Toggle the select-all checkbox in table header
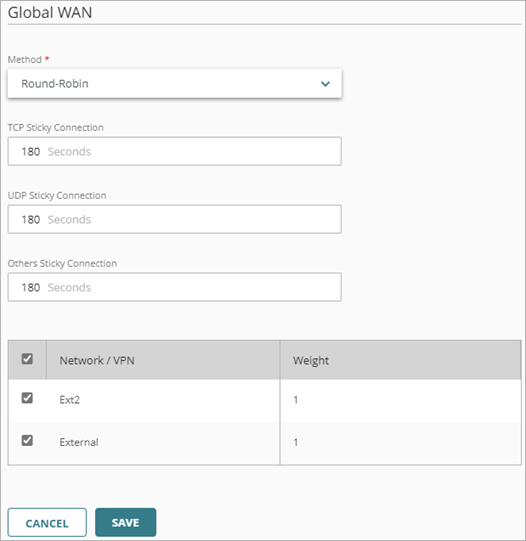The width and height of the screenshot is (526, 541). click(x=27, y=359)
